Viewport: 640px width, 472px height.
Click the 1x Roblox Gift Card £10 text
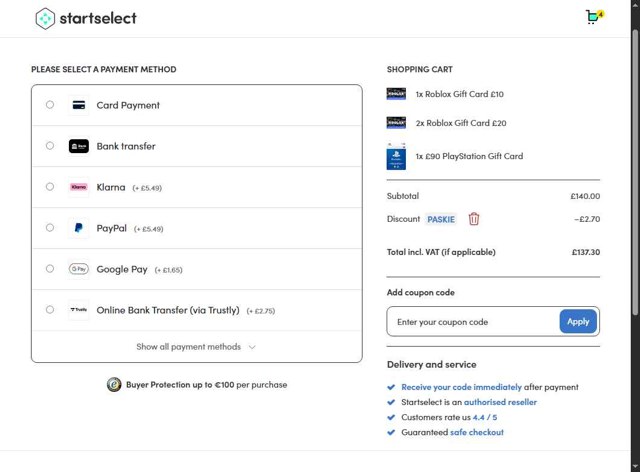(460, 94)
